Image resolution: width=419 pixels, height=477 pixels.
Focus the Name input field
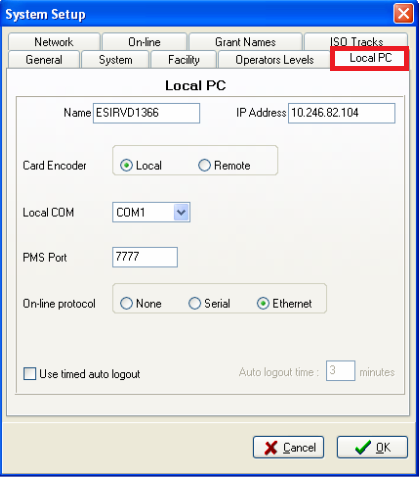146,113
